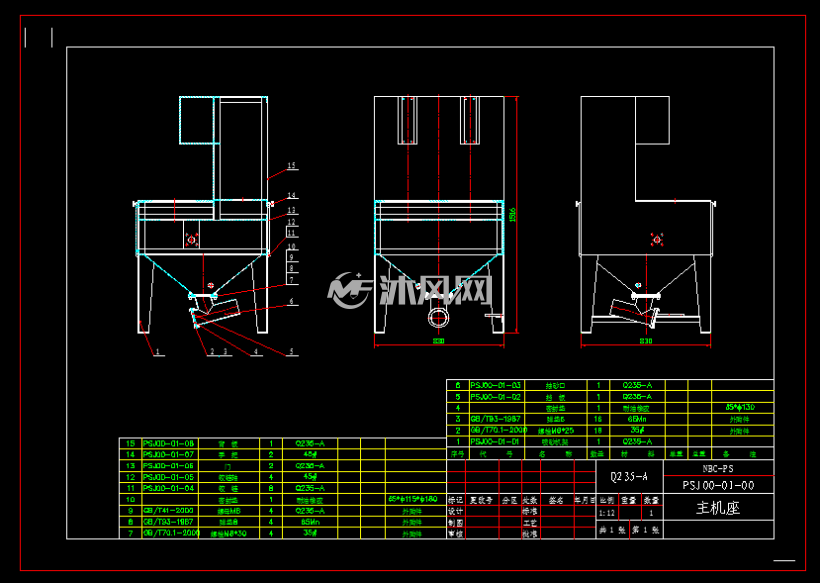Click part code PSJ00-01-06 in parts list

pos(168,466)
